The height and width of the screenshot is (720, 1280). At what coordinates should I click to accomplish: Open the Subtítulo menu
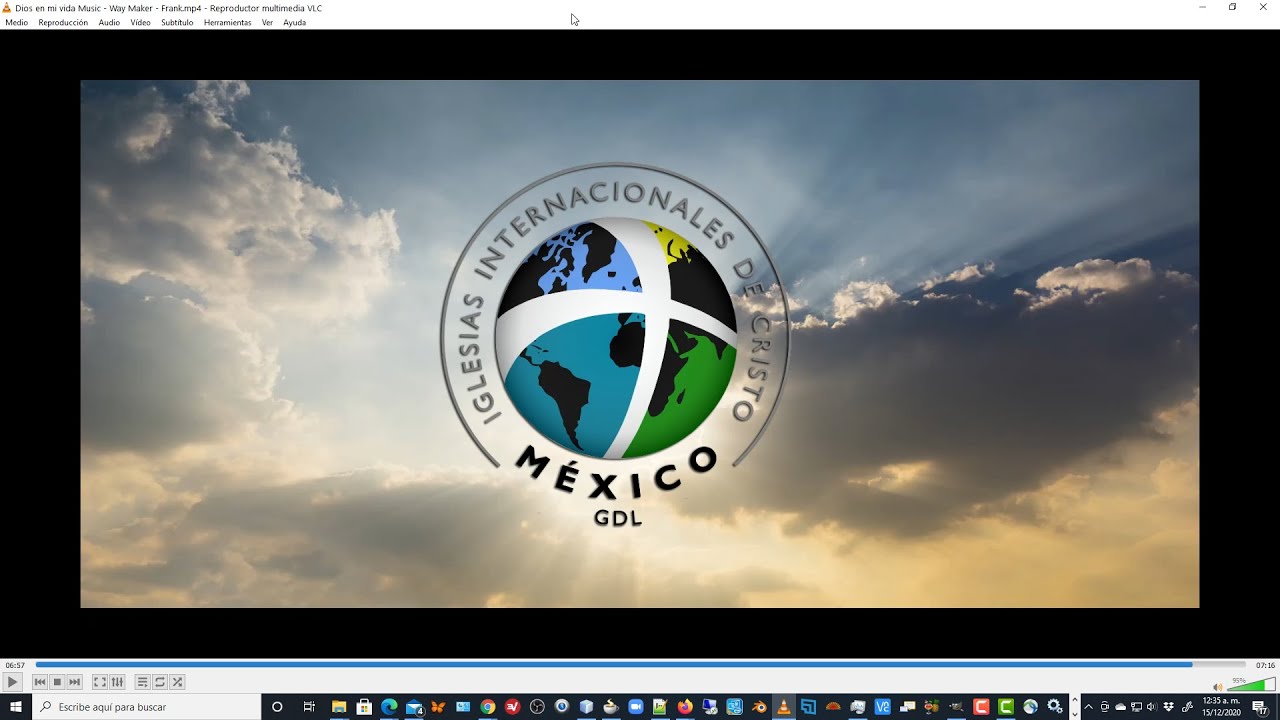point(177,22)
